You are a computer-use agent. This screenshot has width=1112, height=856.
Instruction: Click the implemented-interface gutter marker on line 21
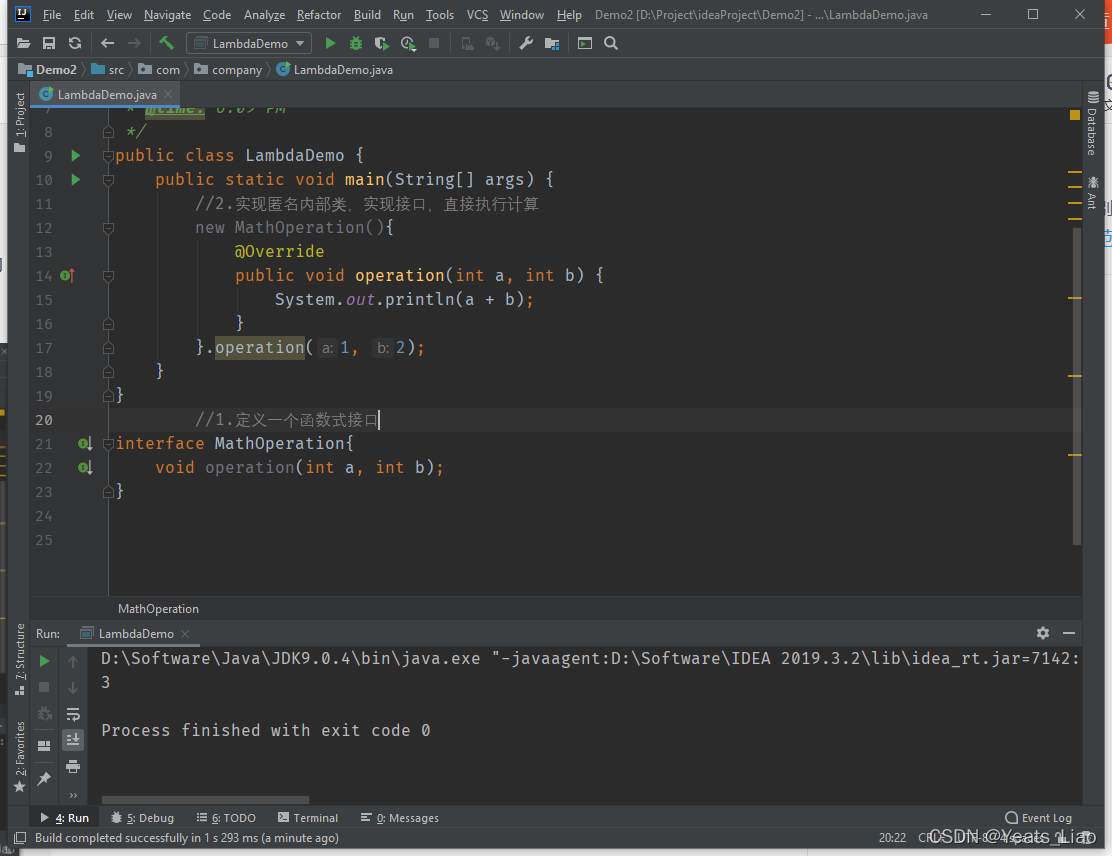click(85, 444)
